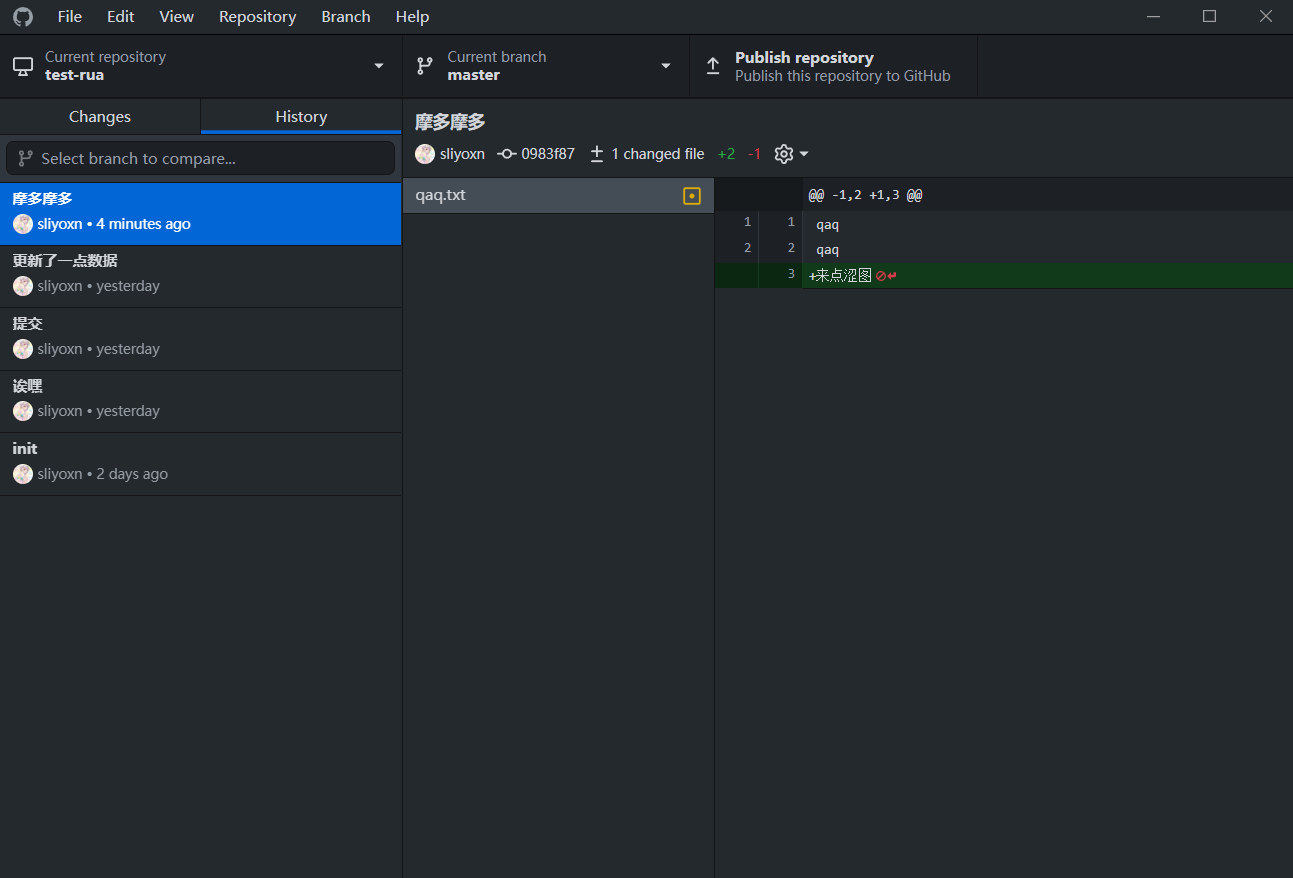The width and height of the screenshot is (1293, 878).
Task: Click the branch icon next to Current branch
Action: tap(425, 66)
